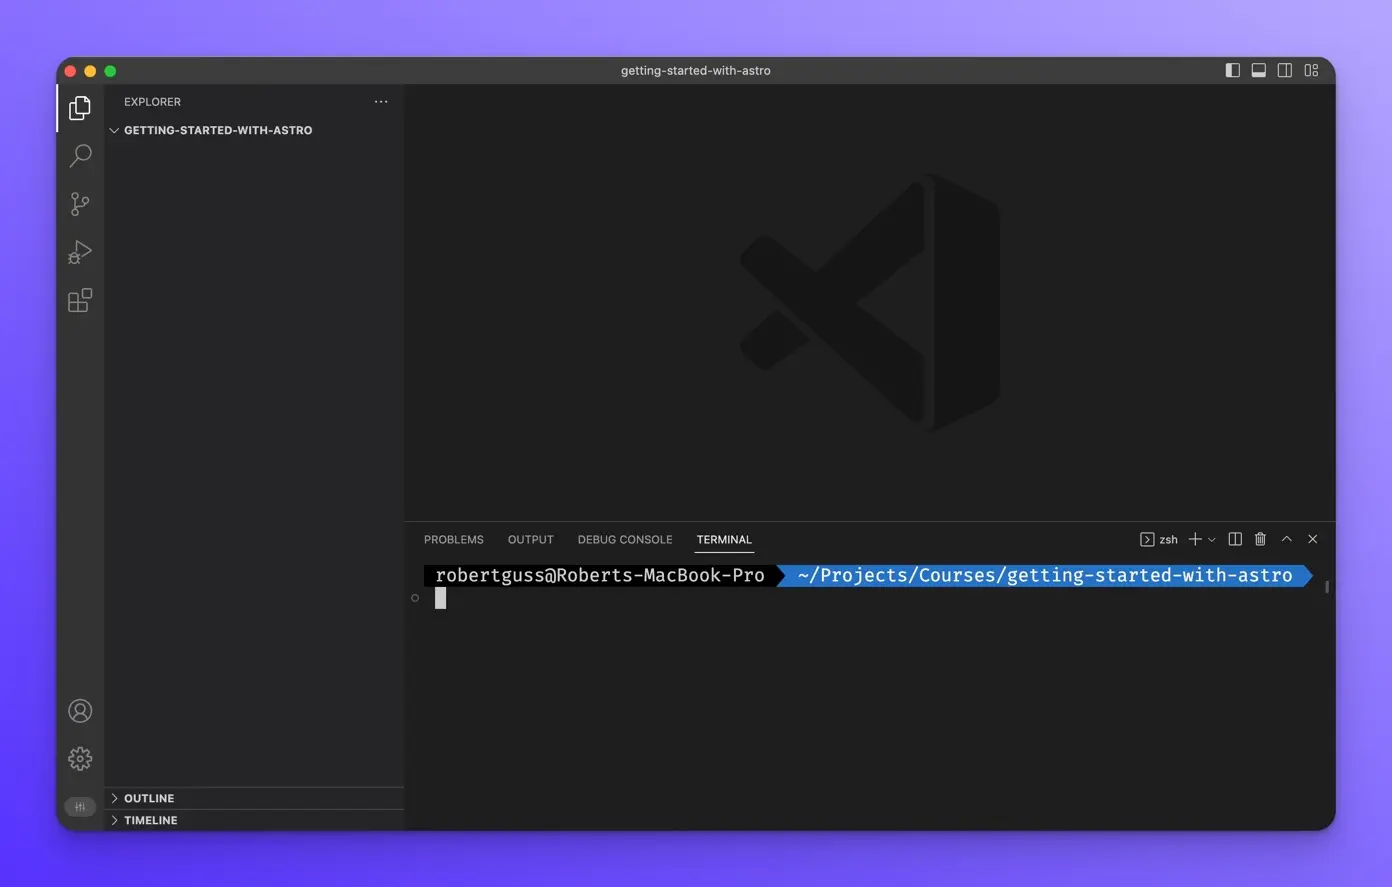Open the Search view
Screen dimensions: 1392x887
click(80, 156)
